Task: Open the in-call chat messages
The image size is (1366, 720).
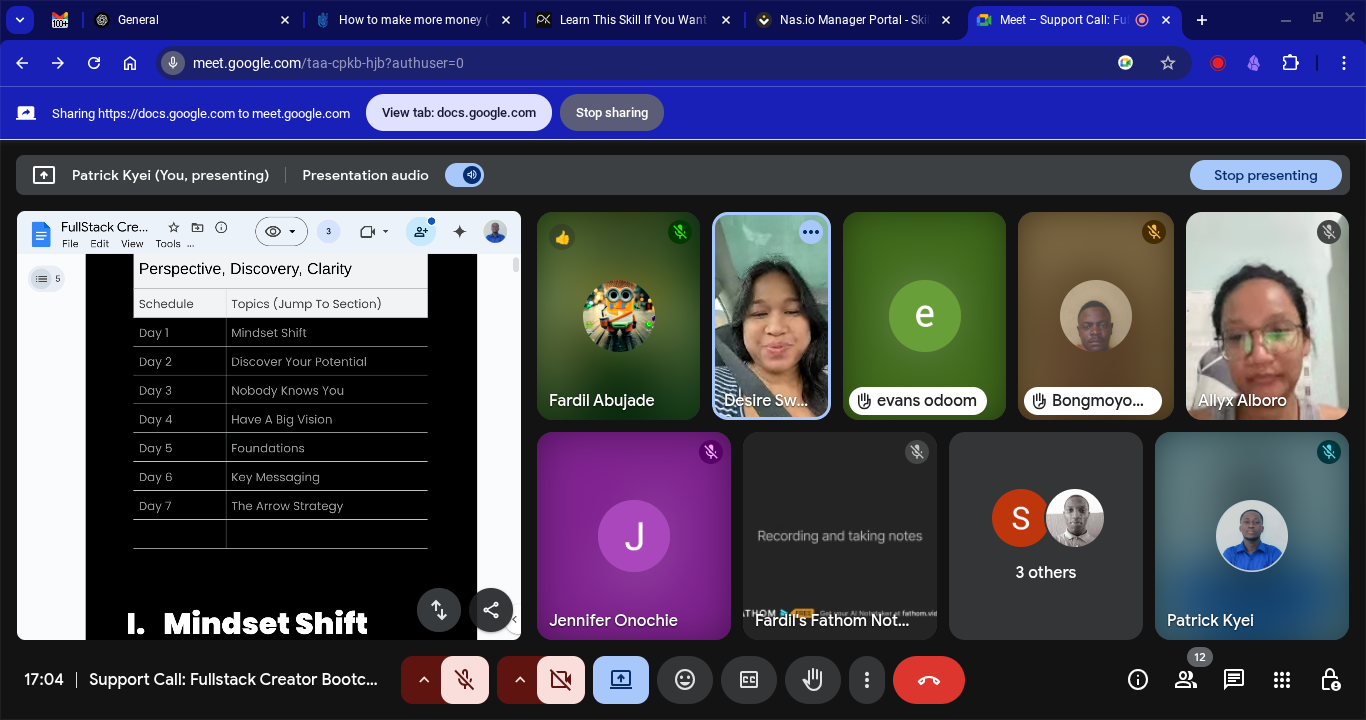Action: click(x=1234, y=680)
